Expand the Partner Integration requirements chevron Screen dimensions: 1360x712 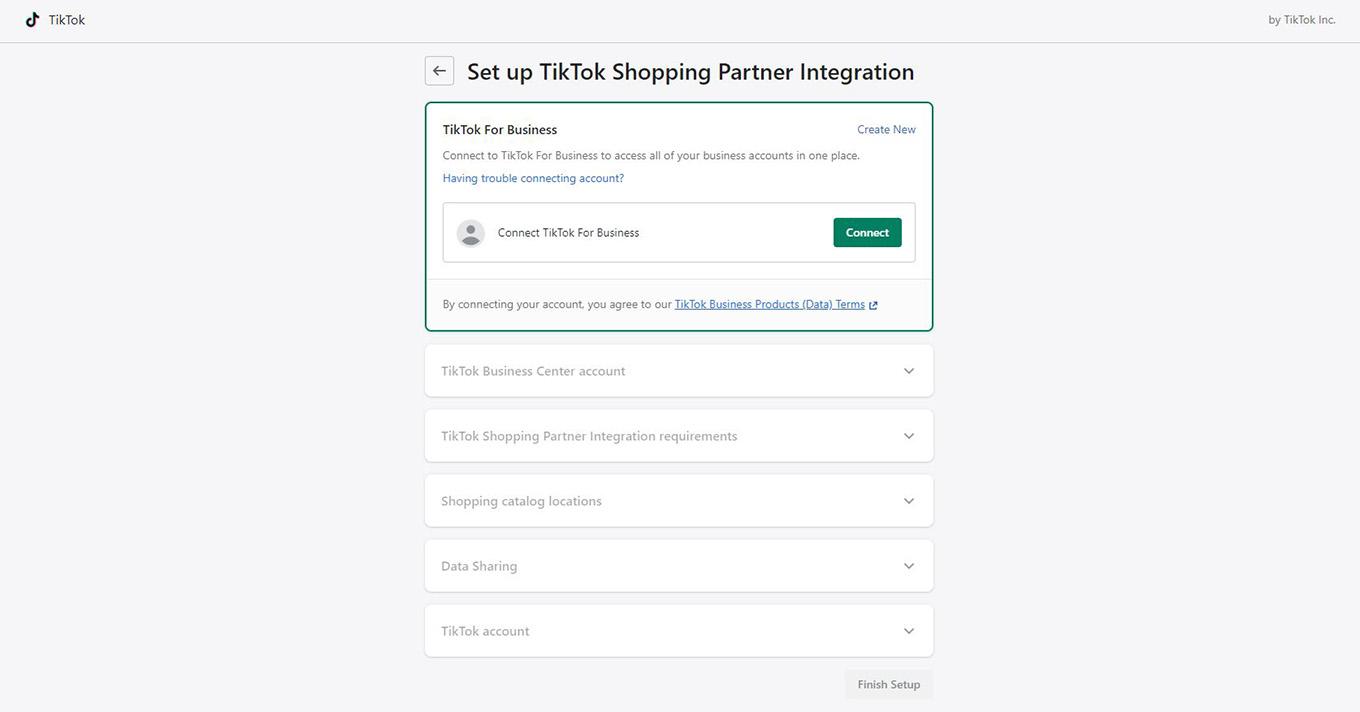pyautogui.click(x=908, y=436)
